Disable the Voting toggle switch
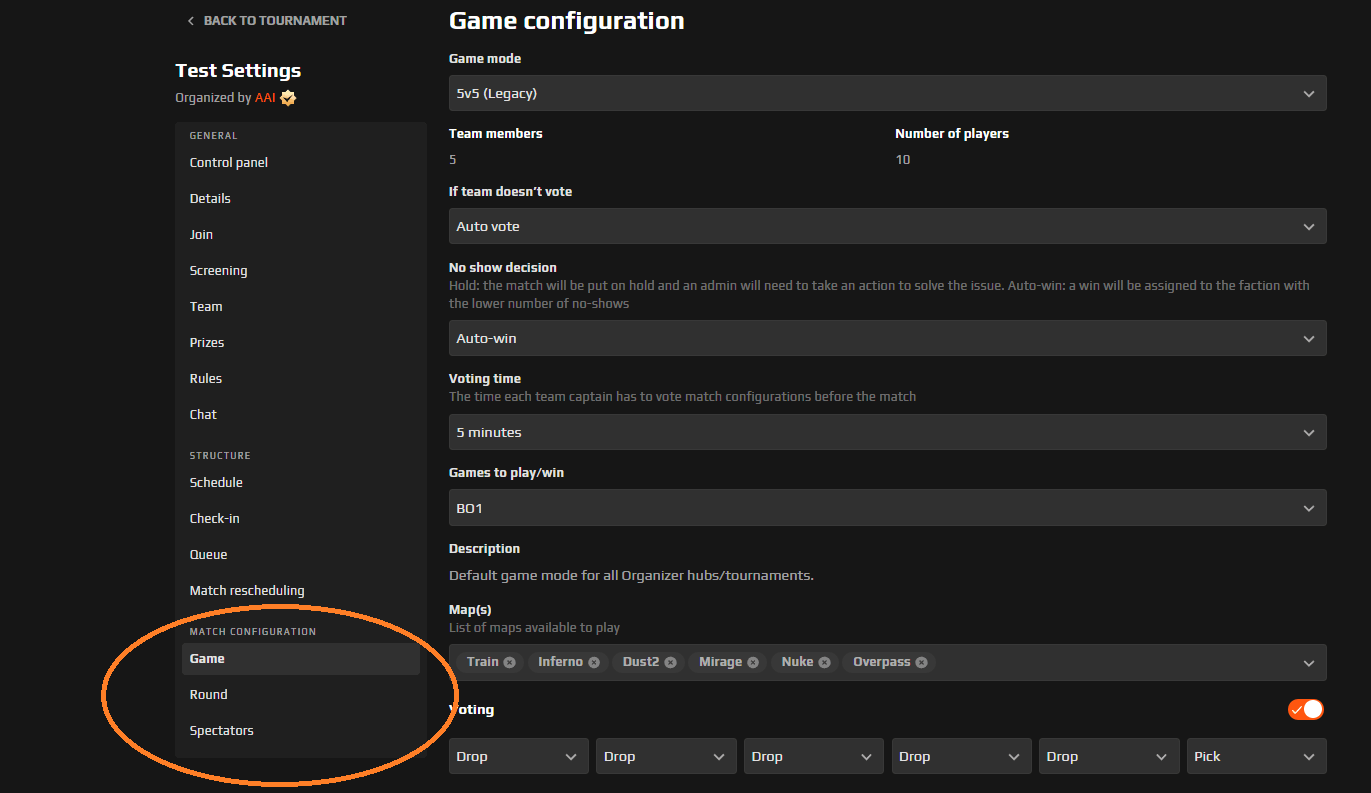Screen dimensions: 1371x793 point(1305,709)
